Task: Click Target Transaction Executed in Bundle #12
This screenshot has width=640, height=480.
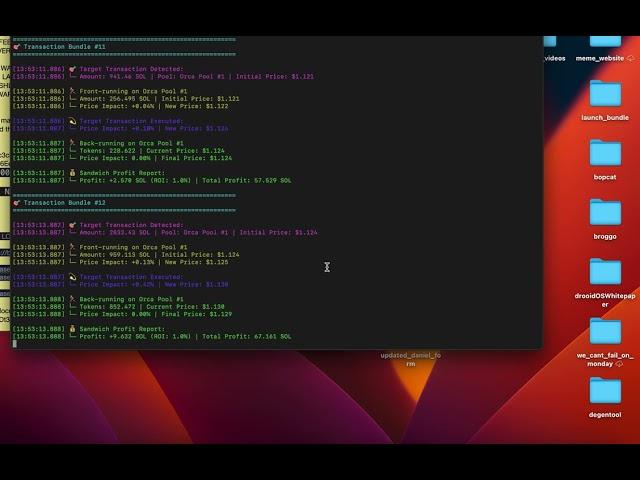Action: click(x=98, y=277)
